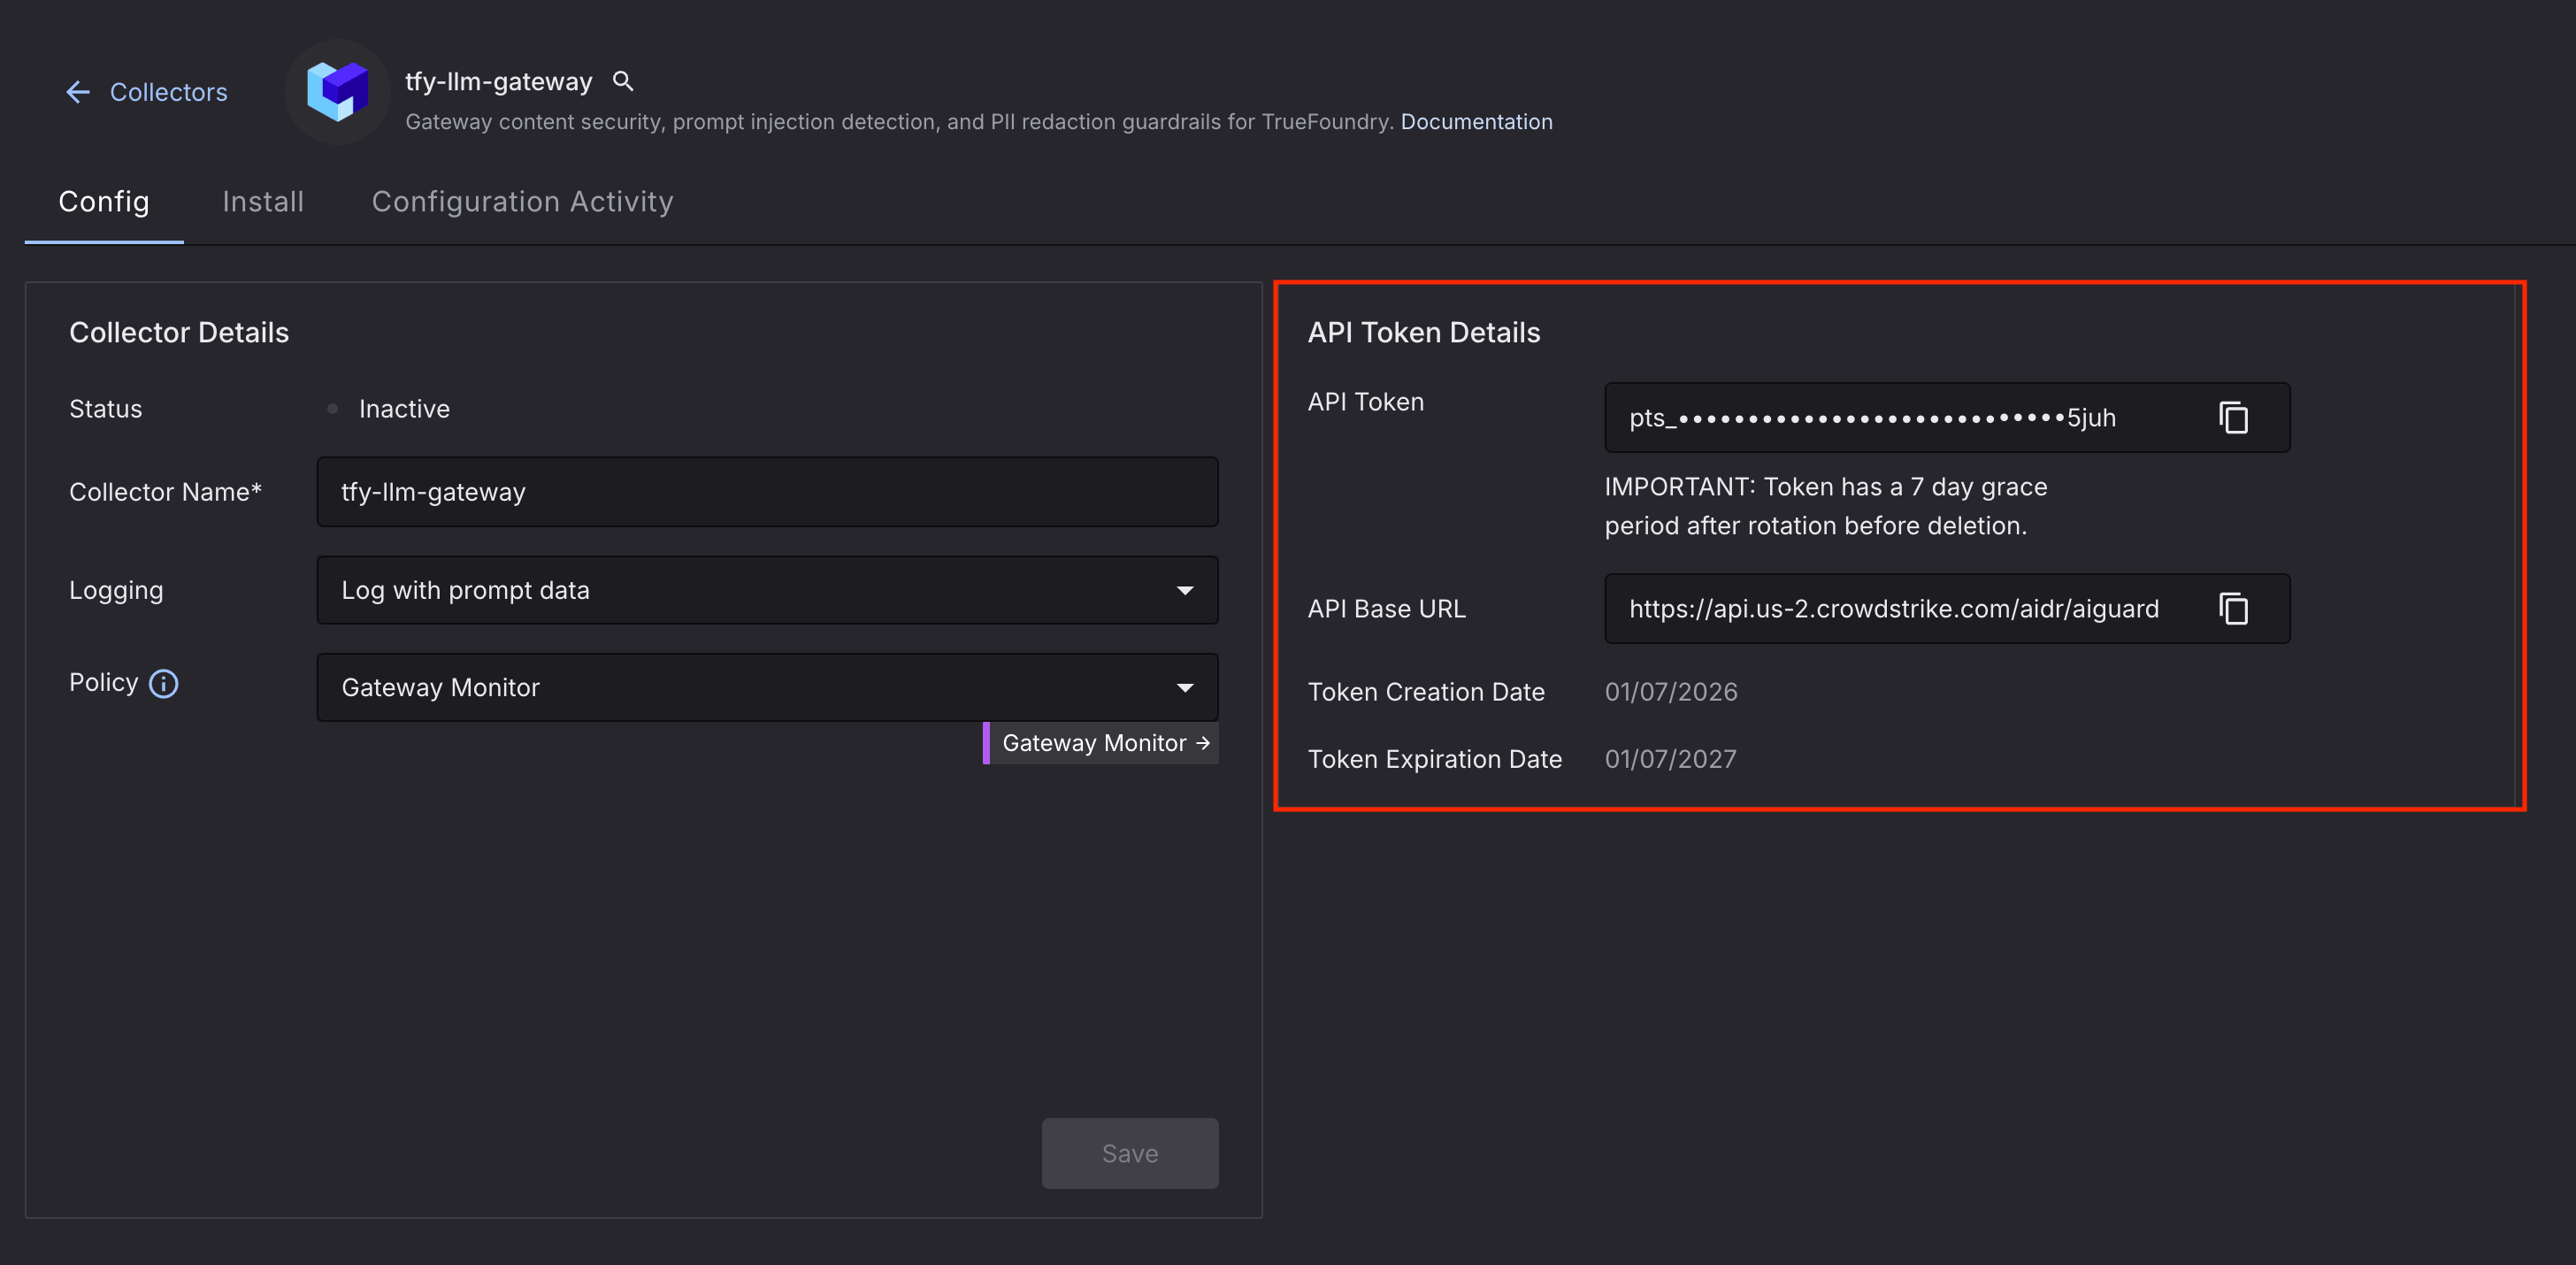
Task: Click Token Expiration Date value 01/07/2027
Action: pos(1670,759)
